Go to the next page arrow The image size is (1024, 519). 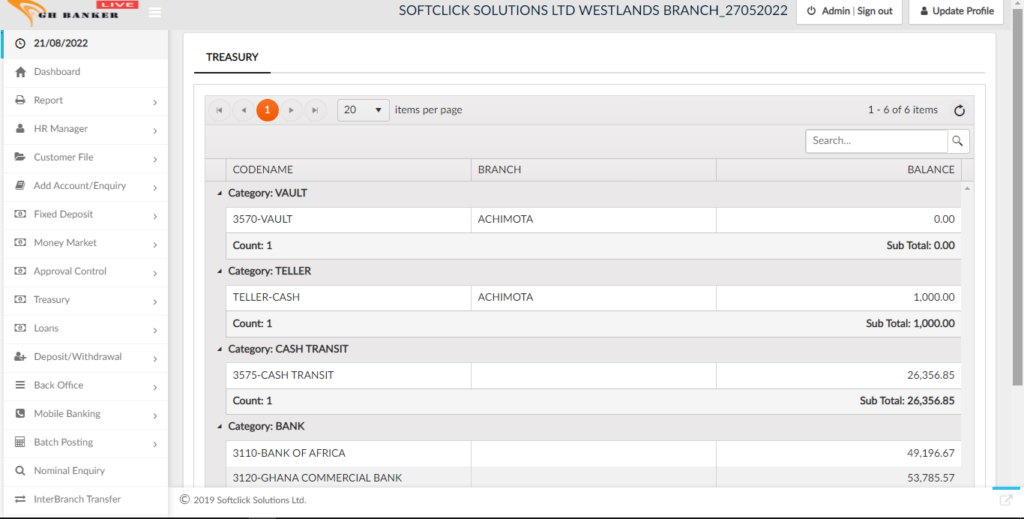[x=291, y=110]
